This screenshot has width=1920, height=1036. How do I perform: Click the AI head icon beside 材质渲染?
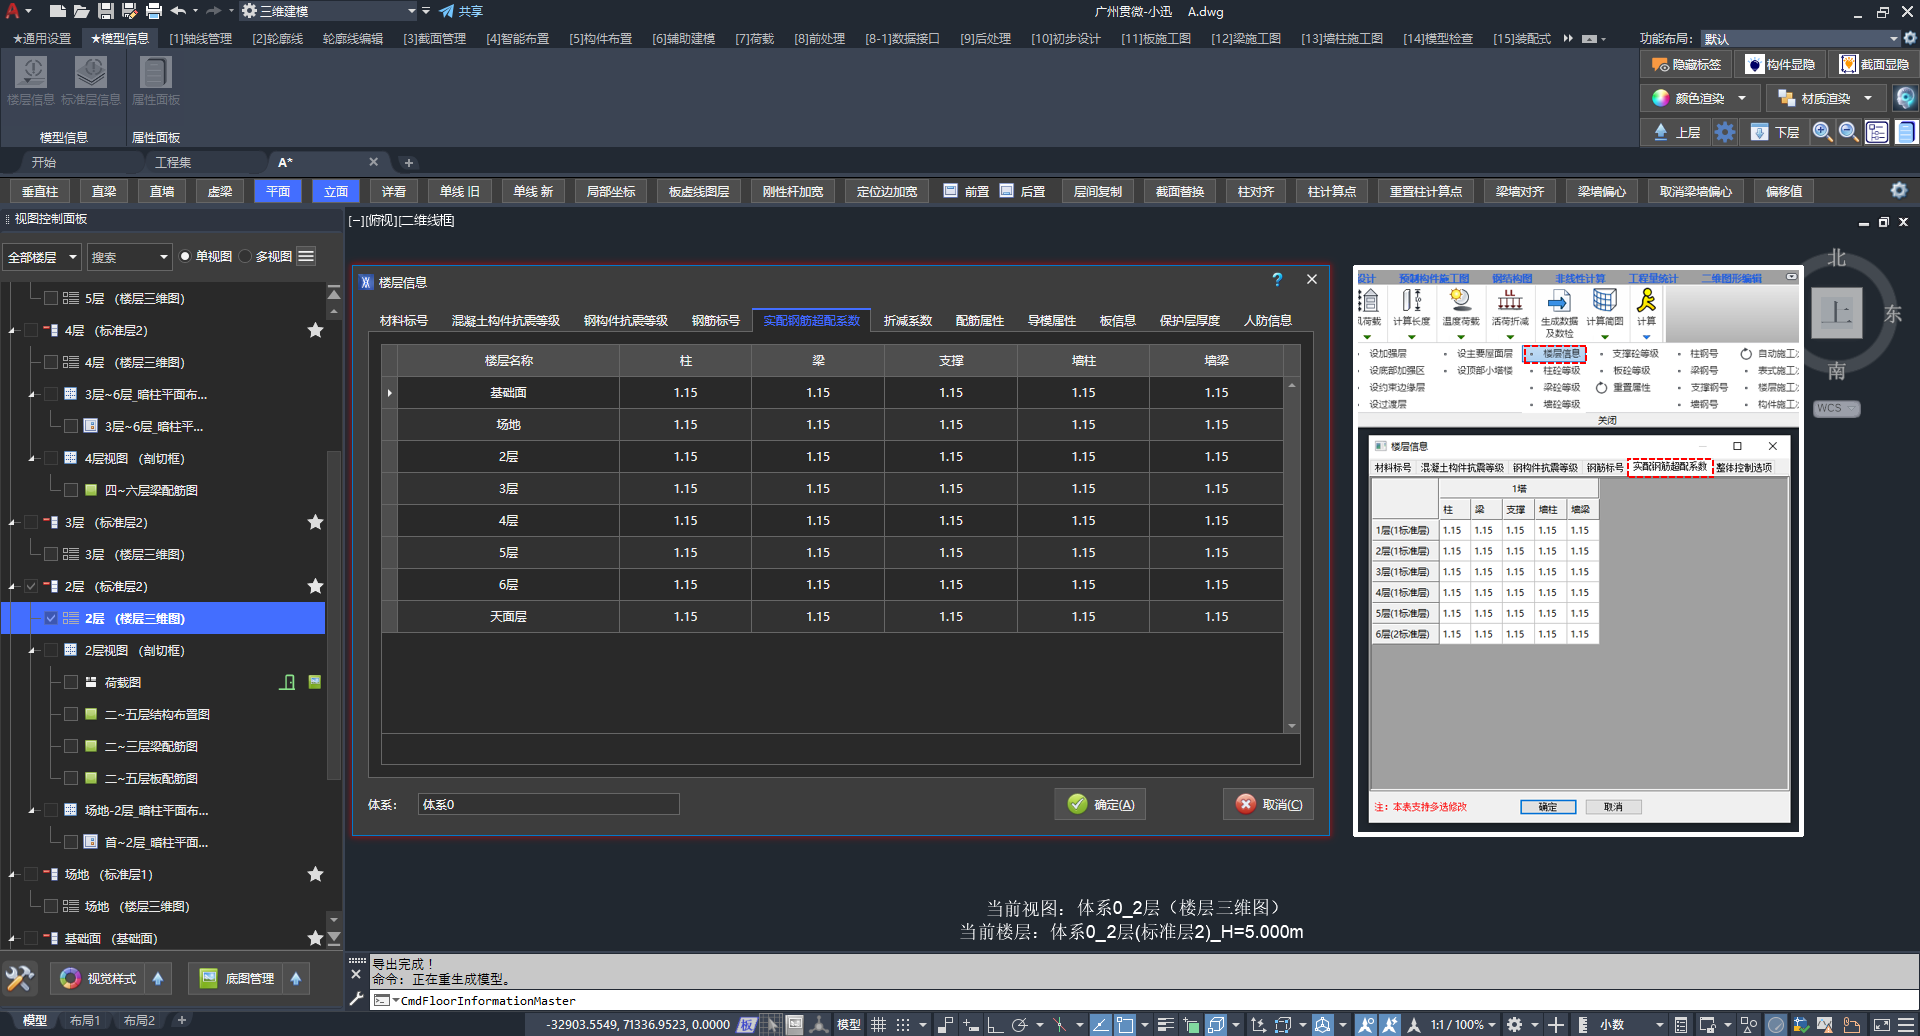[x=1905, y=98]
